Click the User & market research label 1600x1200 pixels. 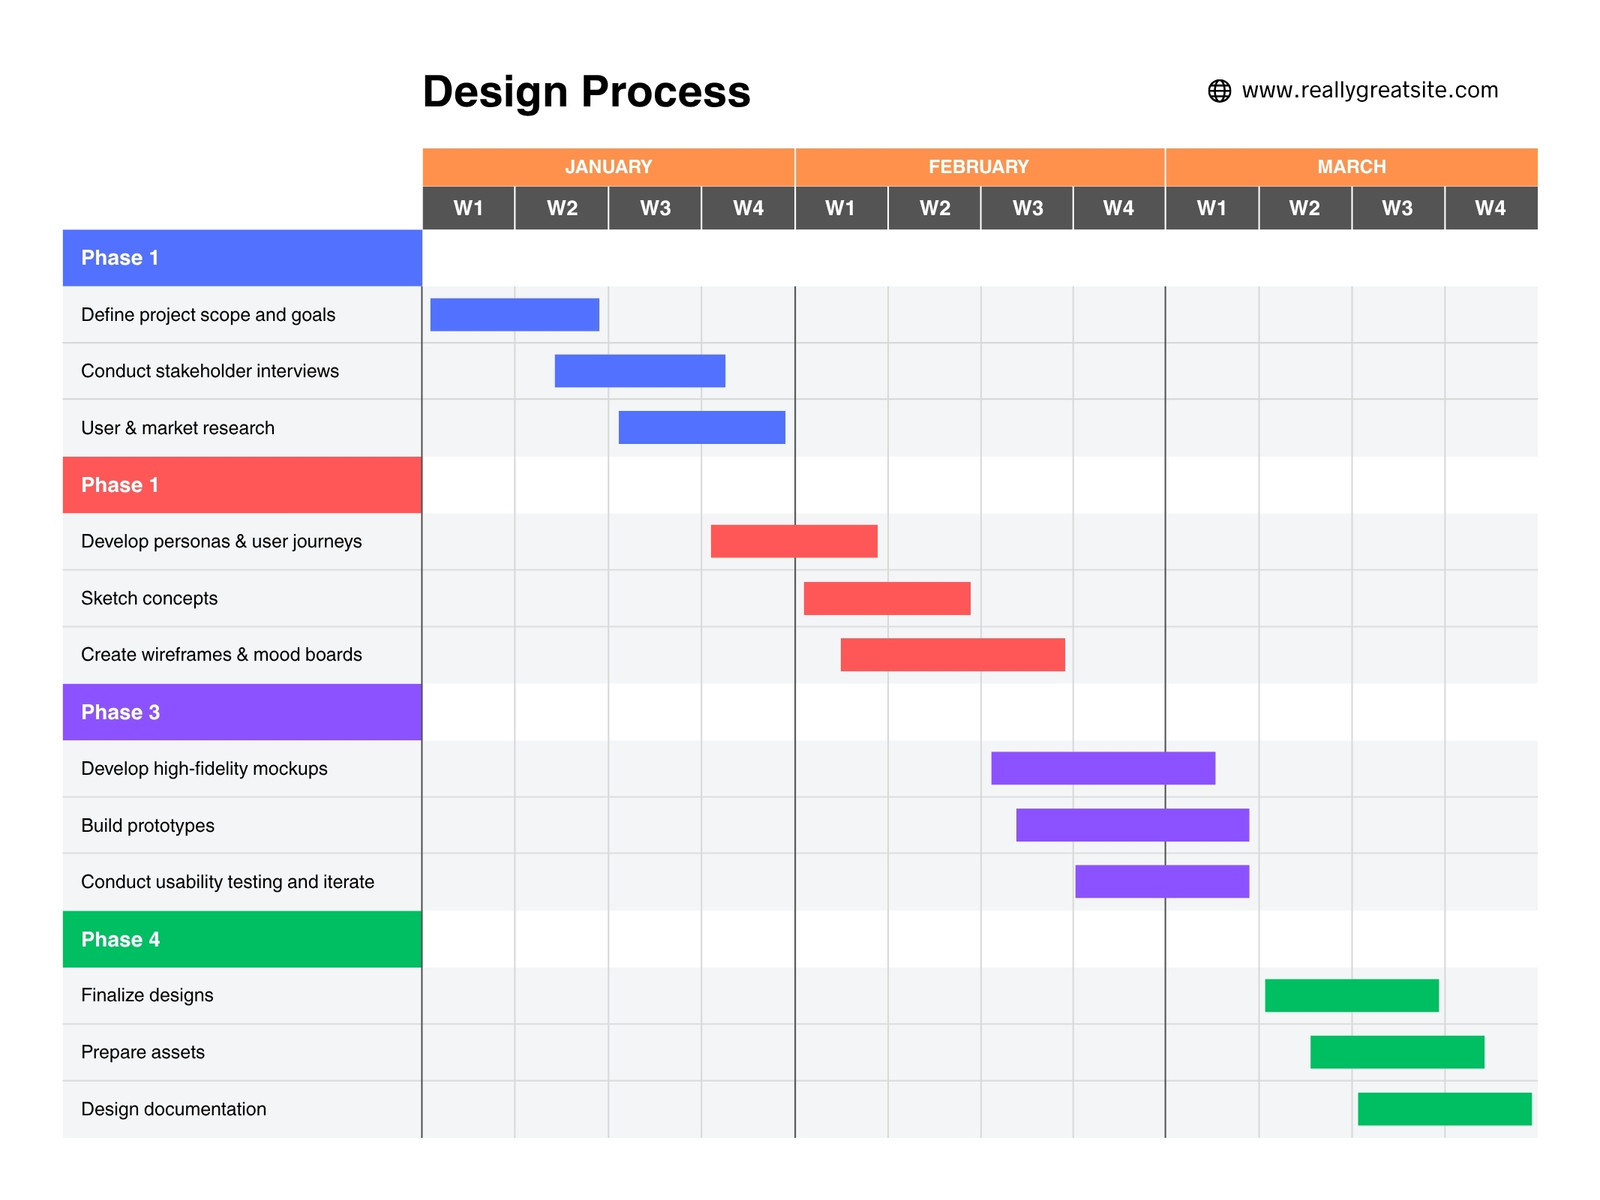coord(178,428)
